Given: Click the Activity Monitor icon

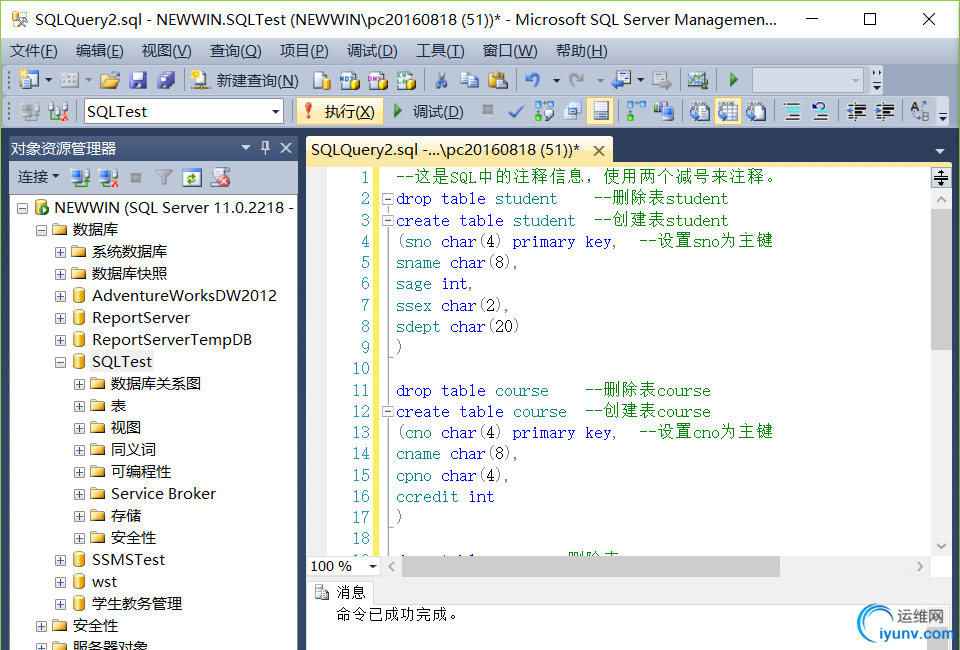Looking at the screenshot, I should pos(697,80).
